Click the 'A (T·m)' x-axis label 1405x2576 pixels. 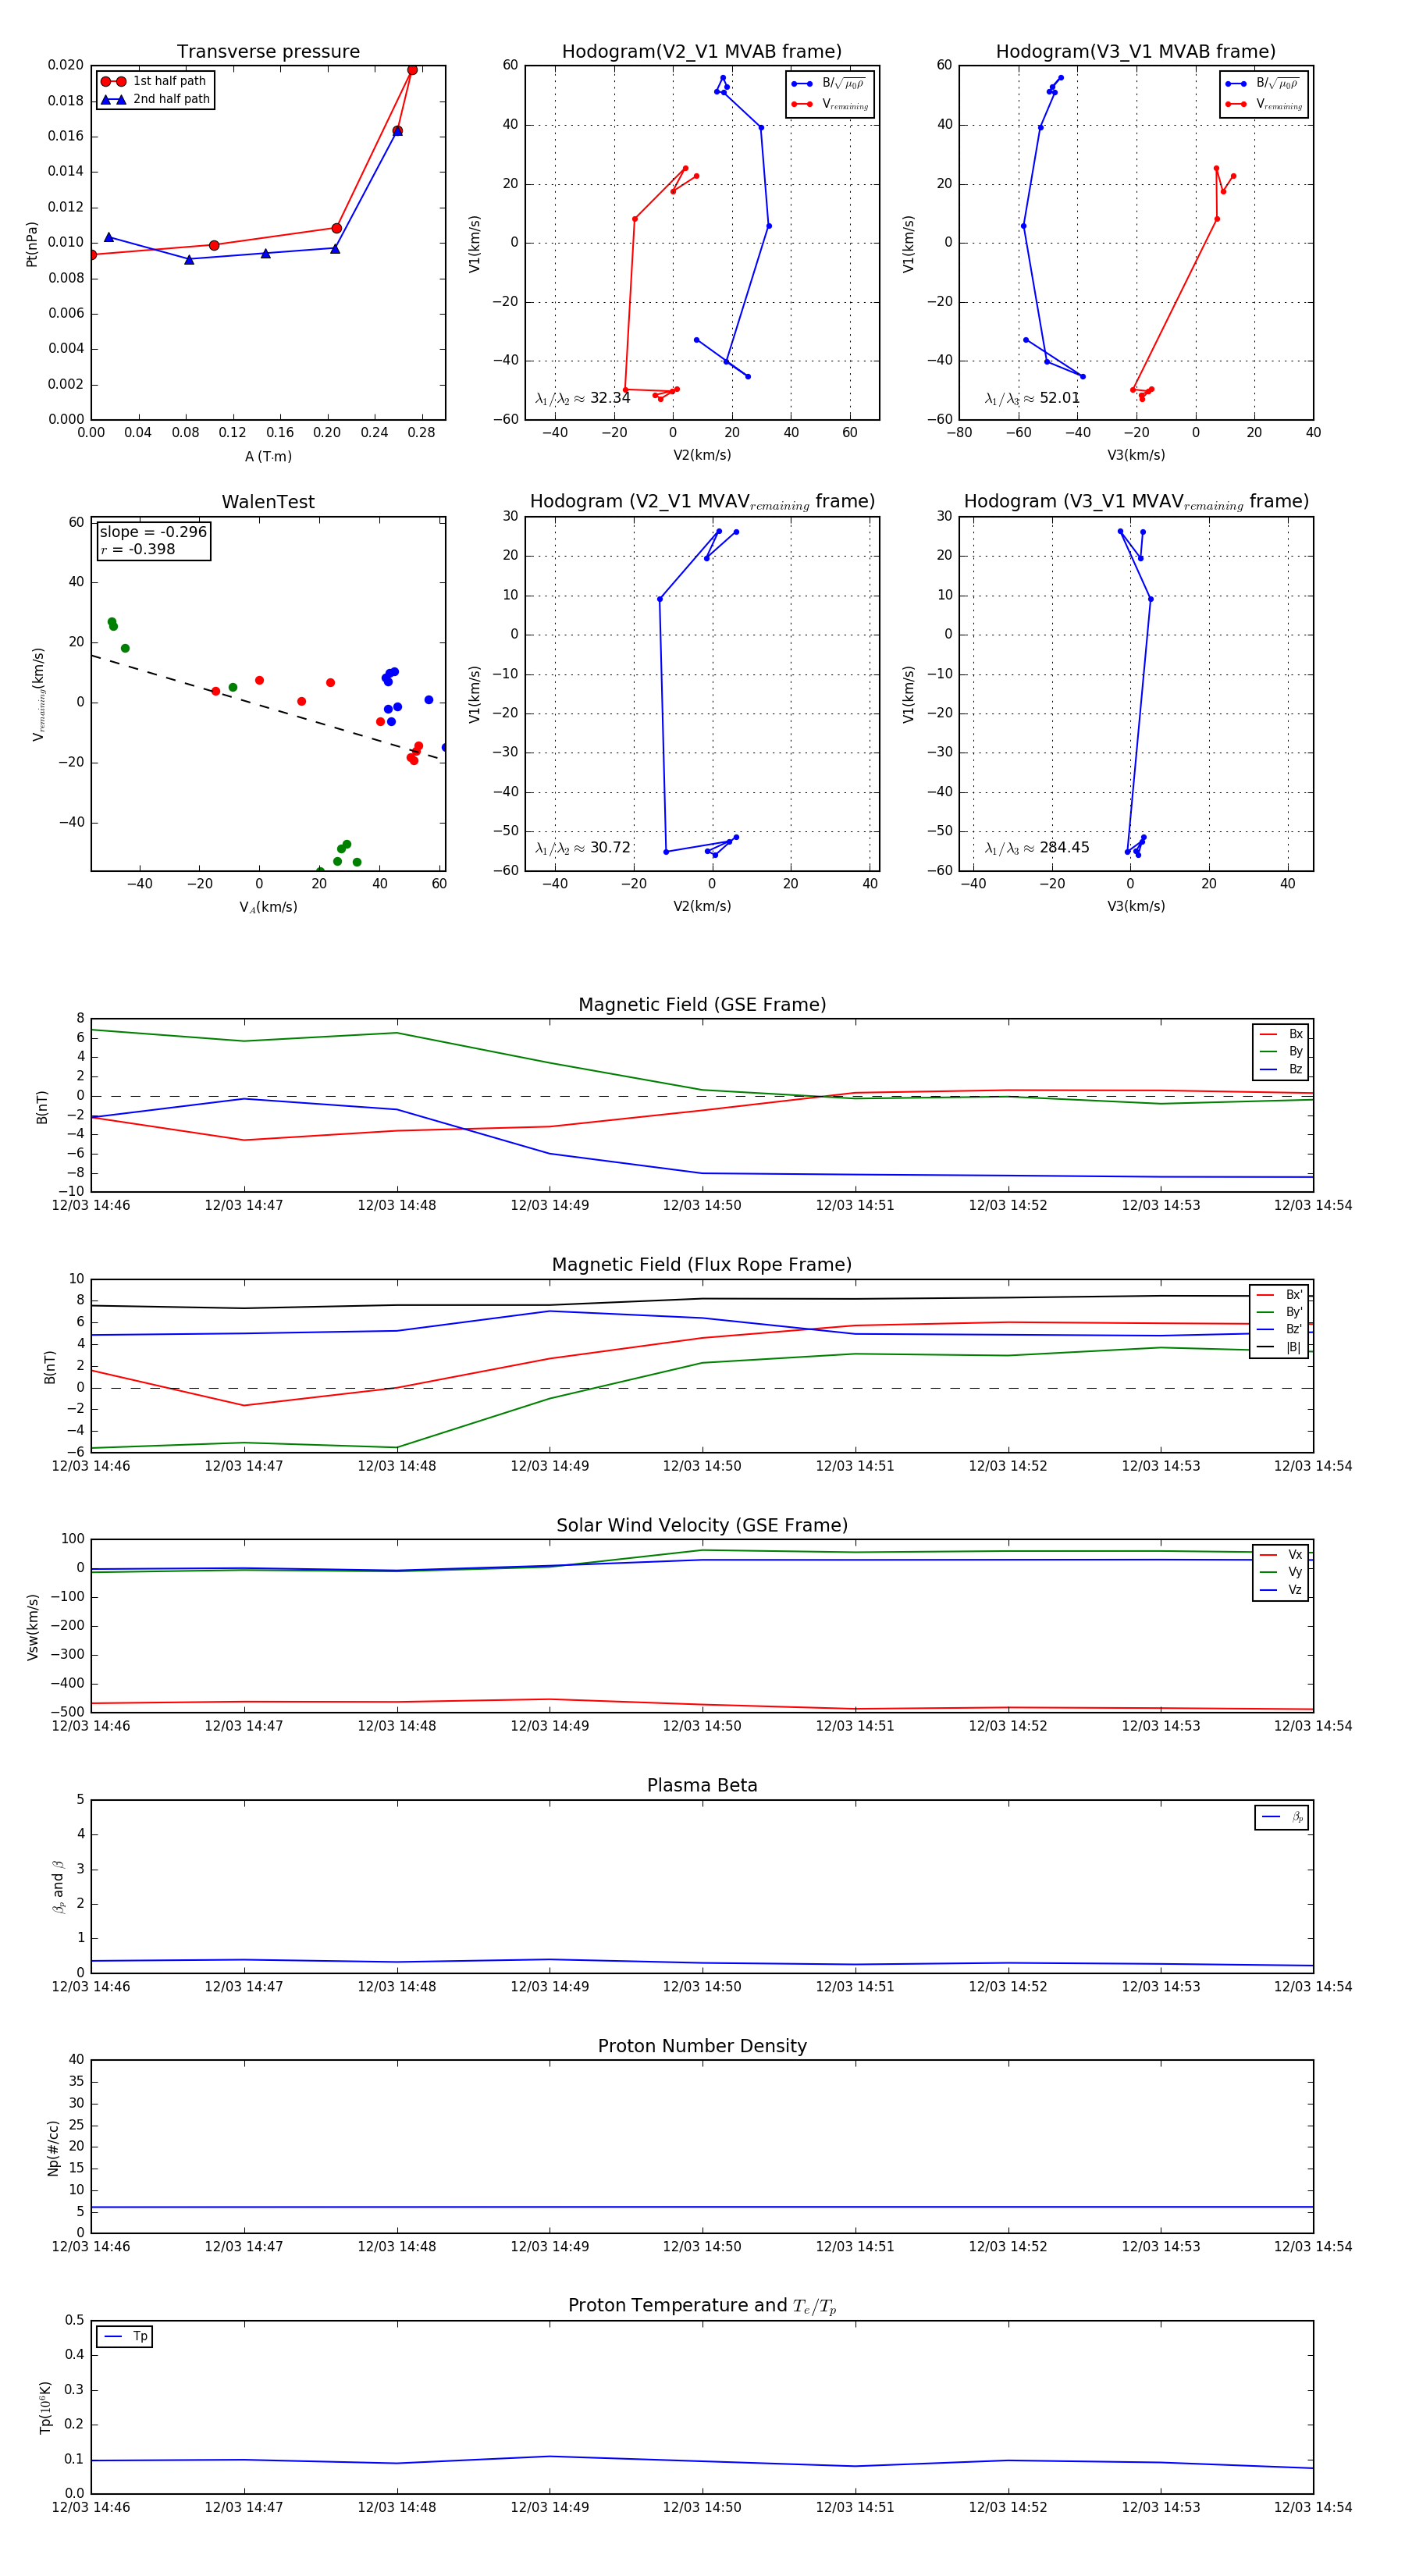point(268,457)
